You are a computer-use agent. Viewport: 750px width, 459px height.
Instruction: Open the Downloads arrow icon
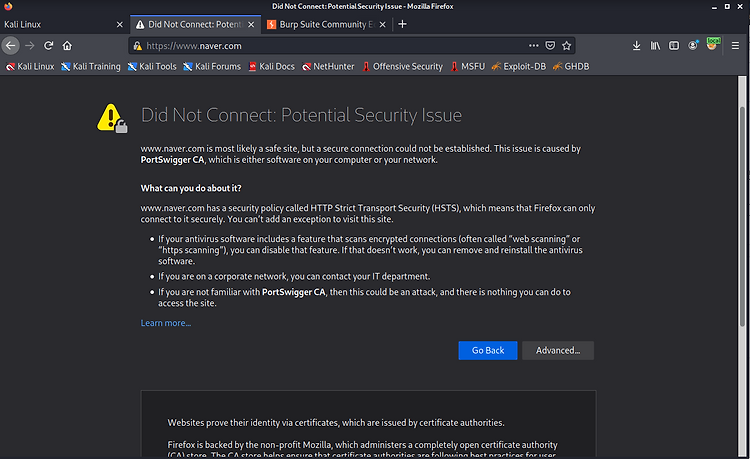pyautogui.click(x=636, y=46)
